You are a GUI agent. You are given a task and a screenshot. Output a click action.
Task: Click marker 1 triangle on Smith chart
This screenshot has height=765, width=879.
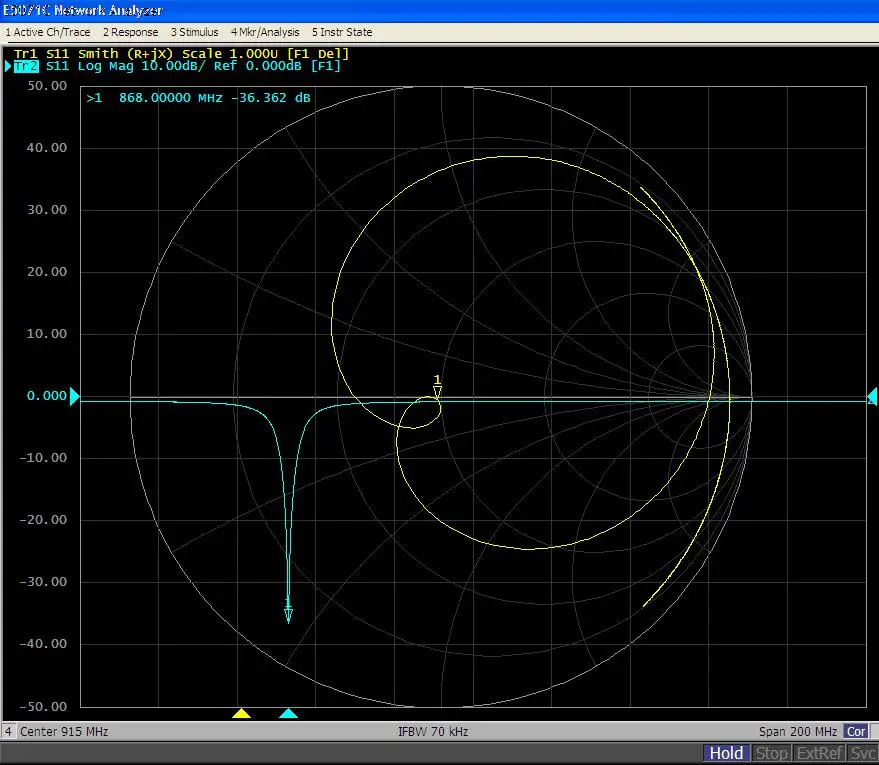click(x=437, y=390)
